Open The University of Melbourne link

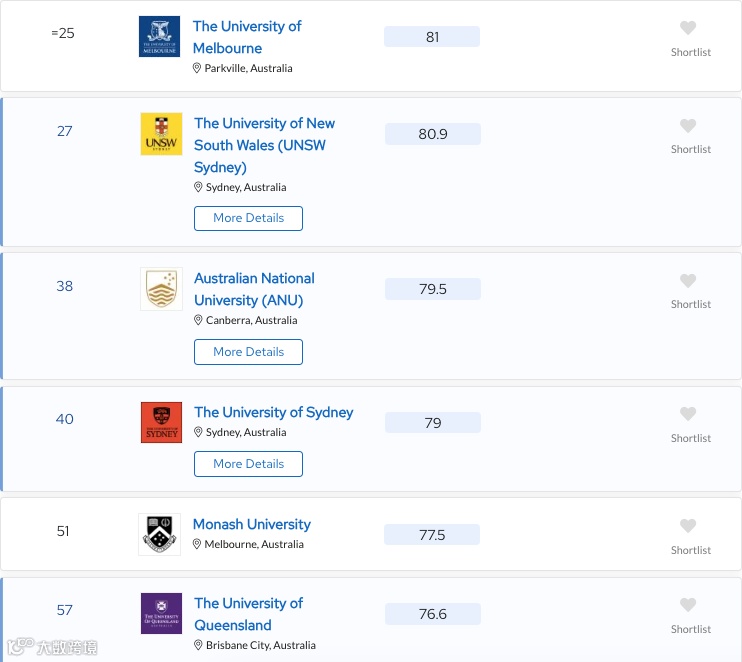[246, 37]
